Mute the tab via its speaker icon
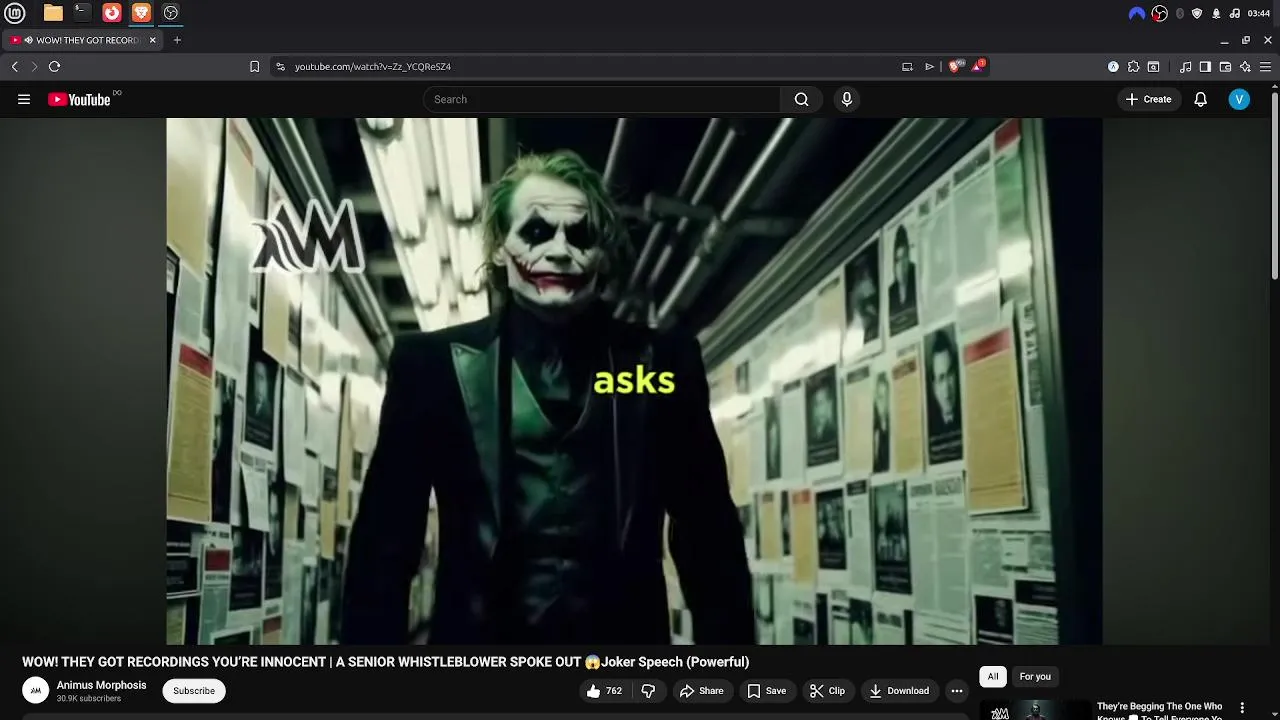Viewport: 1280px width, 720px height. (x=28, y=40)
